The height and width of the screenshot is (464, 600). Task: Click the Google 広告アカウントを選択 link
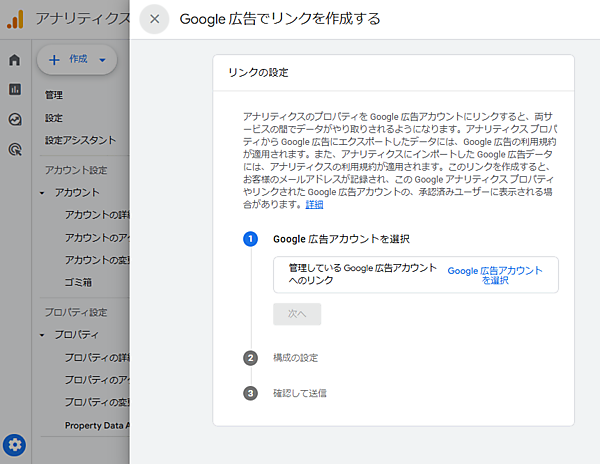pos(495,275)
